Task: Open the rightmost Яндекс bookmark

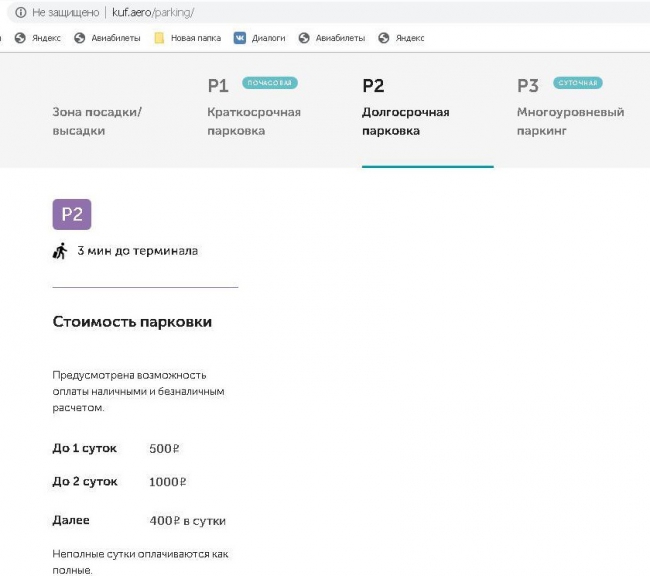Action: [409, 38]
